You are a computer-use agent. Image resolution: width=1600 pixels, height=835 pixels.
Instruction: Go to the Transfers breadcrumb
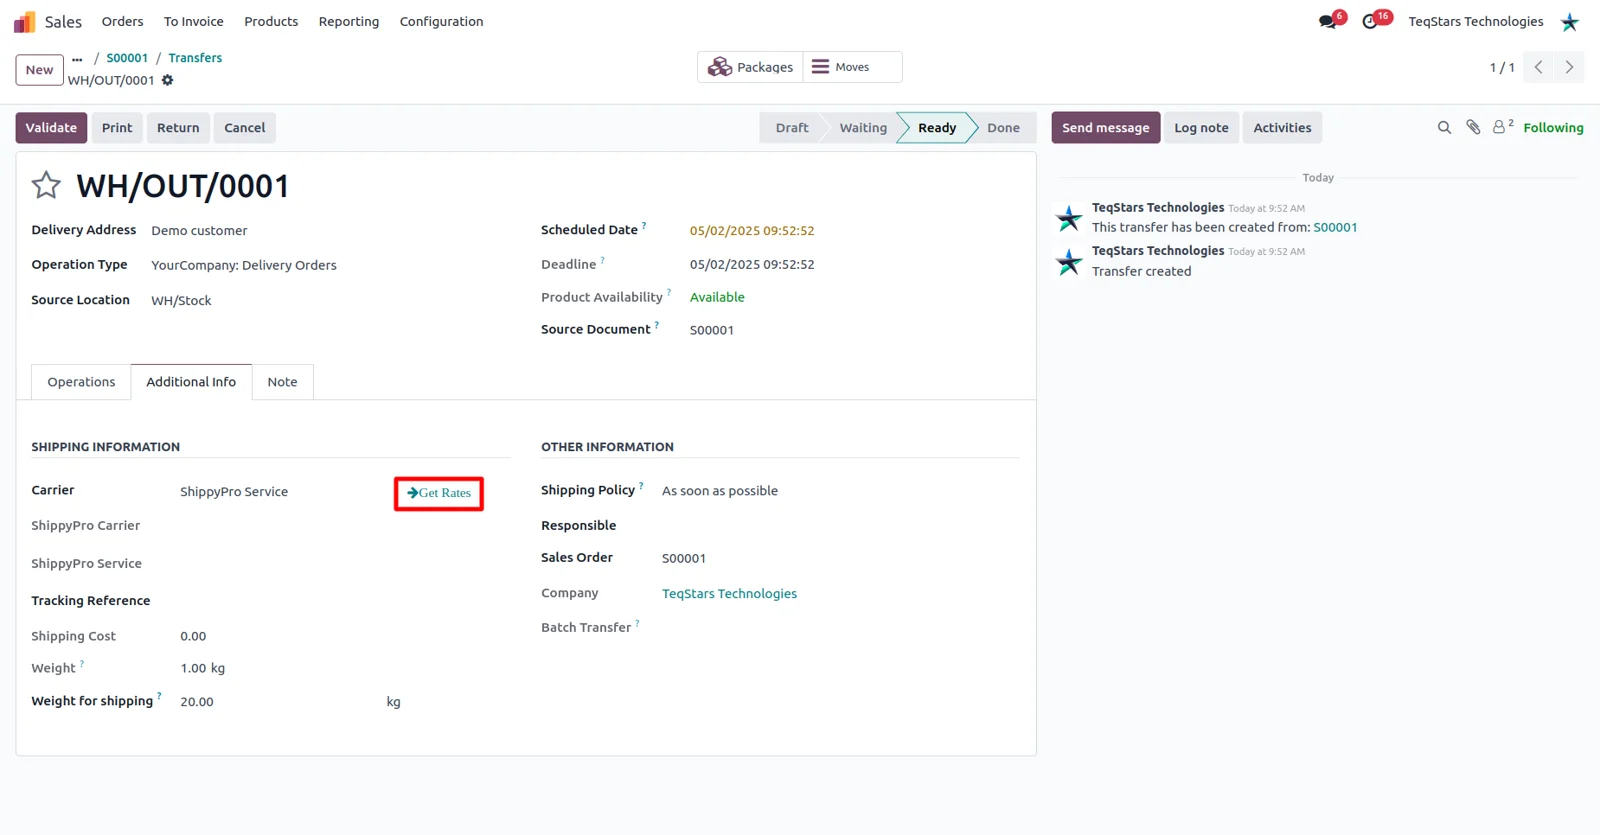click(195, 58)
